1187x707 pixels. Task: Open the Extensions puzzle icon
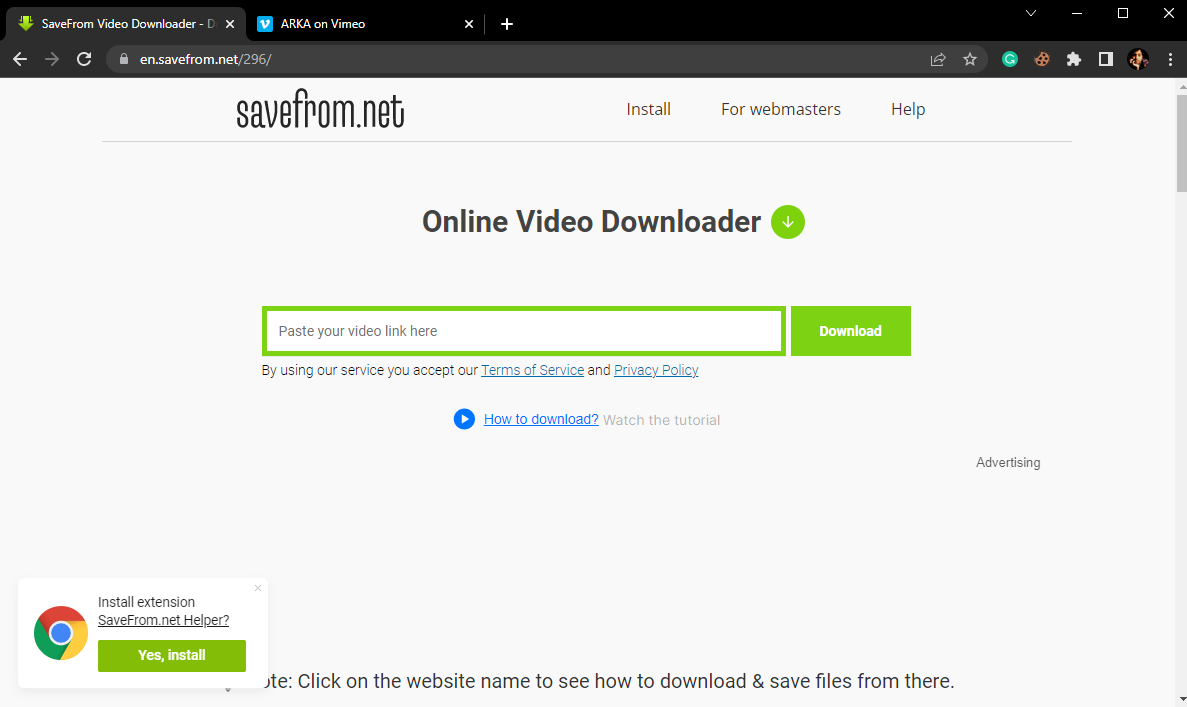tap(1073, 59)
